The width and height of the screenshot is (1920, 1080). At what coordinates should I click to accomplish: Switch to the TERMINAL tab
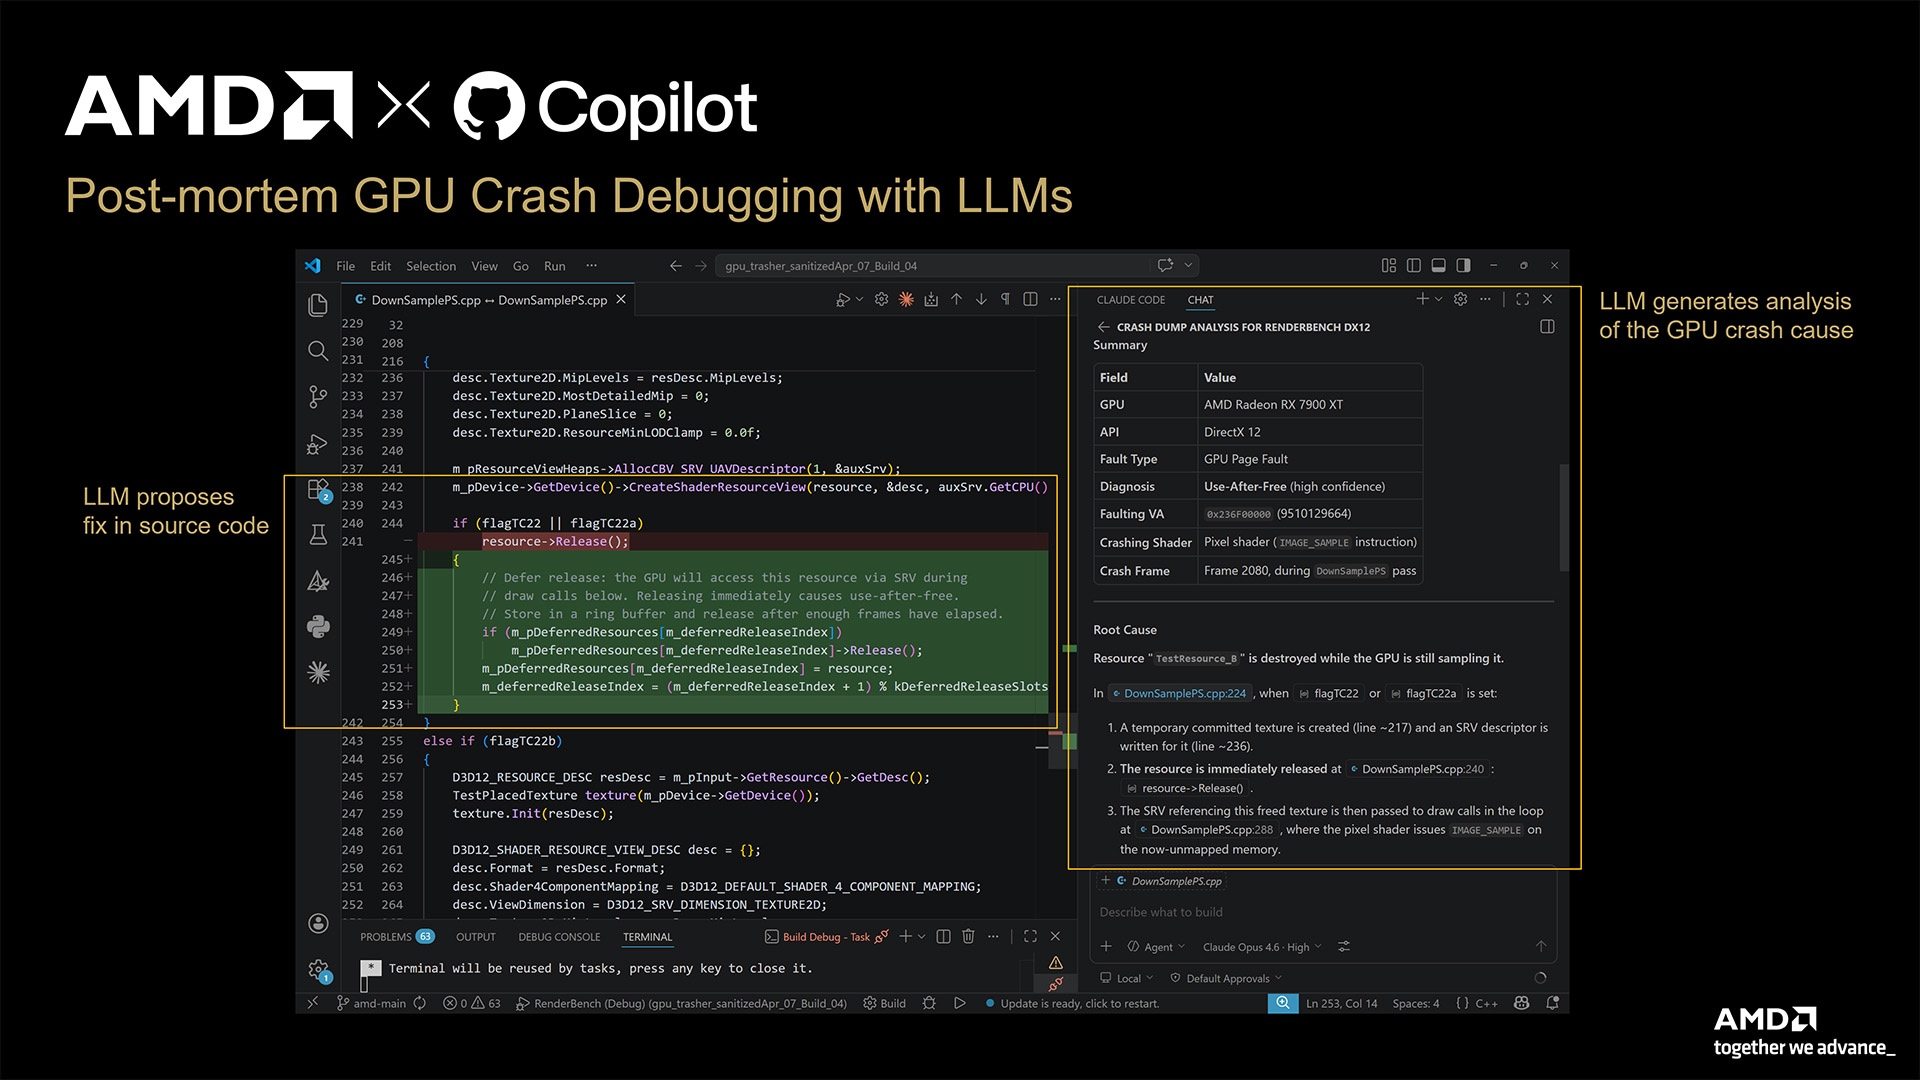(647, 937)
